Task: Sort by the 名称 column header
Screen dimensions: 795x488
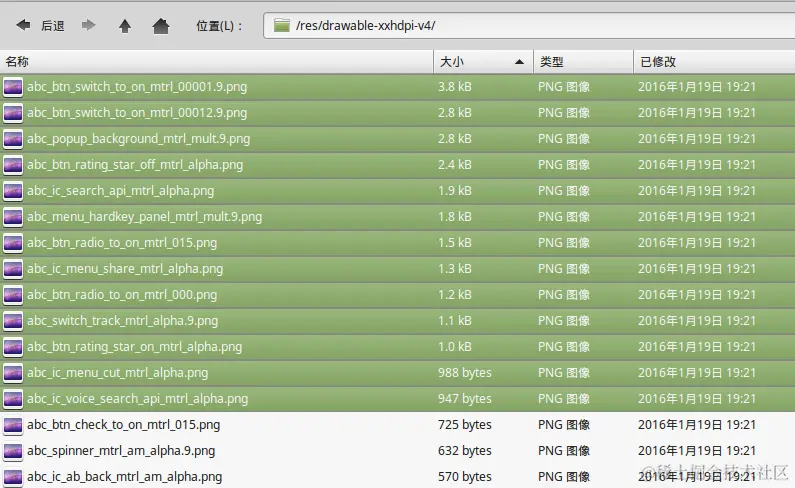Action: tap(216, 62)
